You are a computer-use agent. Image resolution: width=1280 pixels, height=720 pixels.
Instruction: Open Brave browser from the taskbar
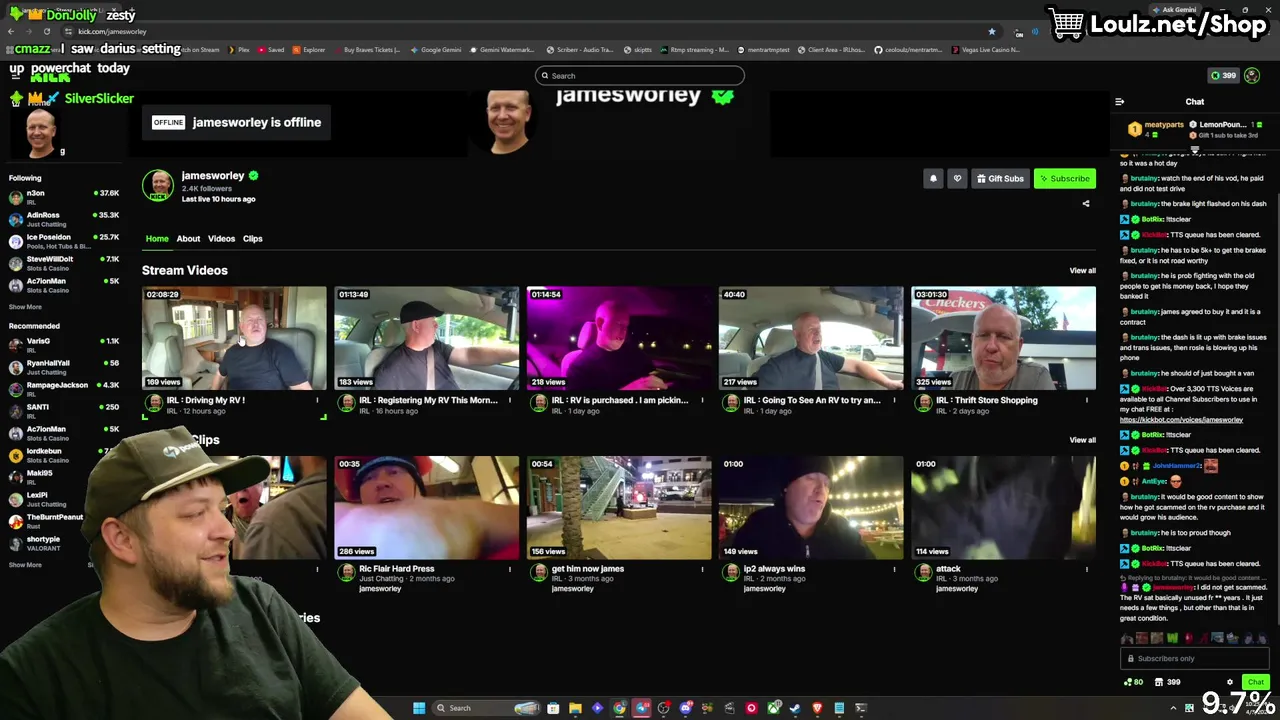coord(817,708)
